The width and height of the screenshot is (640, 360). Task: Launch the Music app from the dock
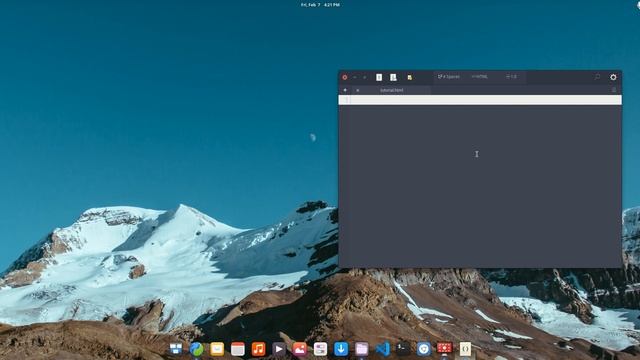(258, 349)
